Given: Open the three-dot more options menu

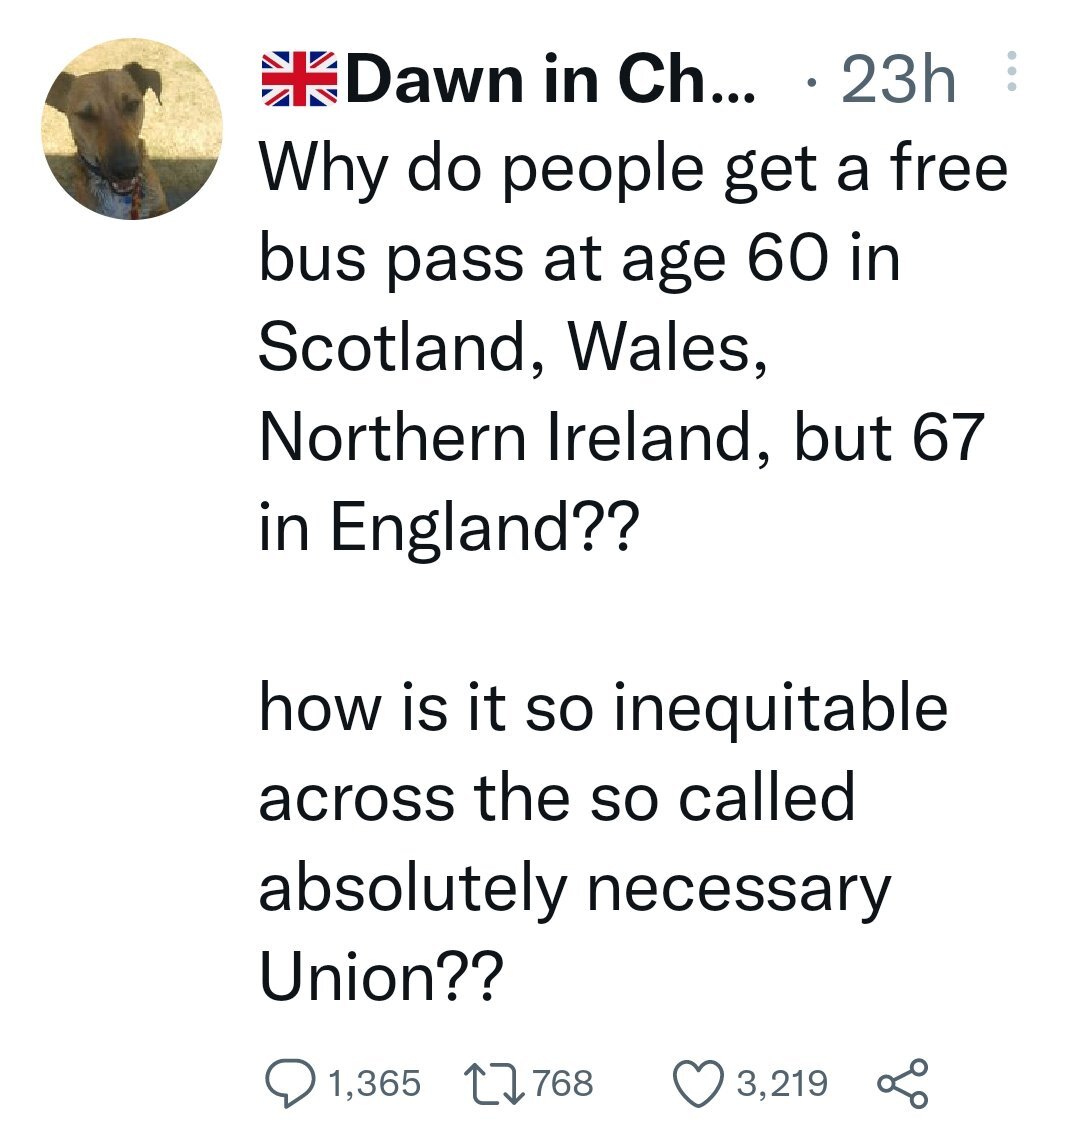Looking at the screenshot, I should tap(1011, 71).
